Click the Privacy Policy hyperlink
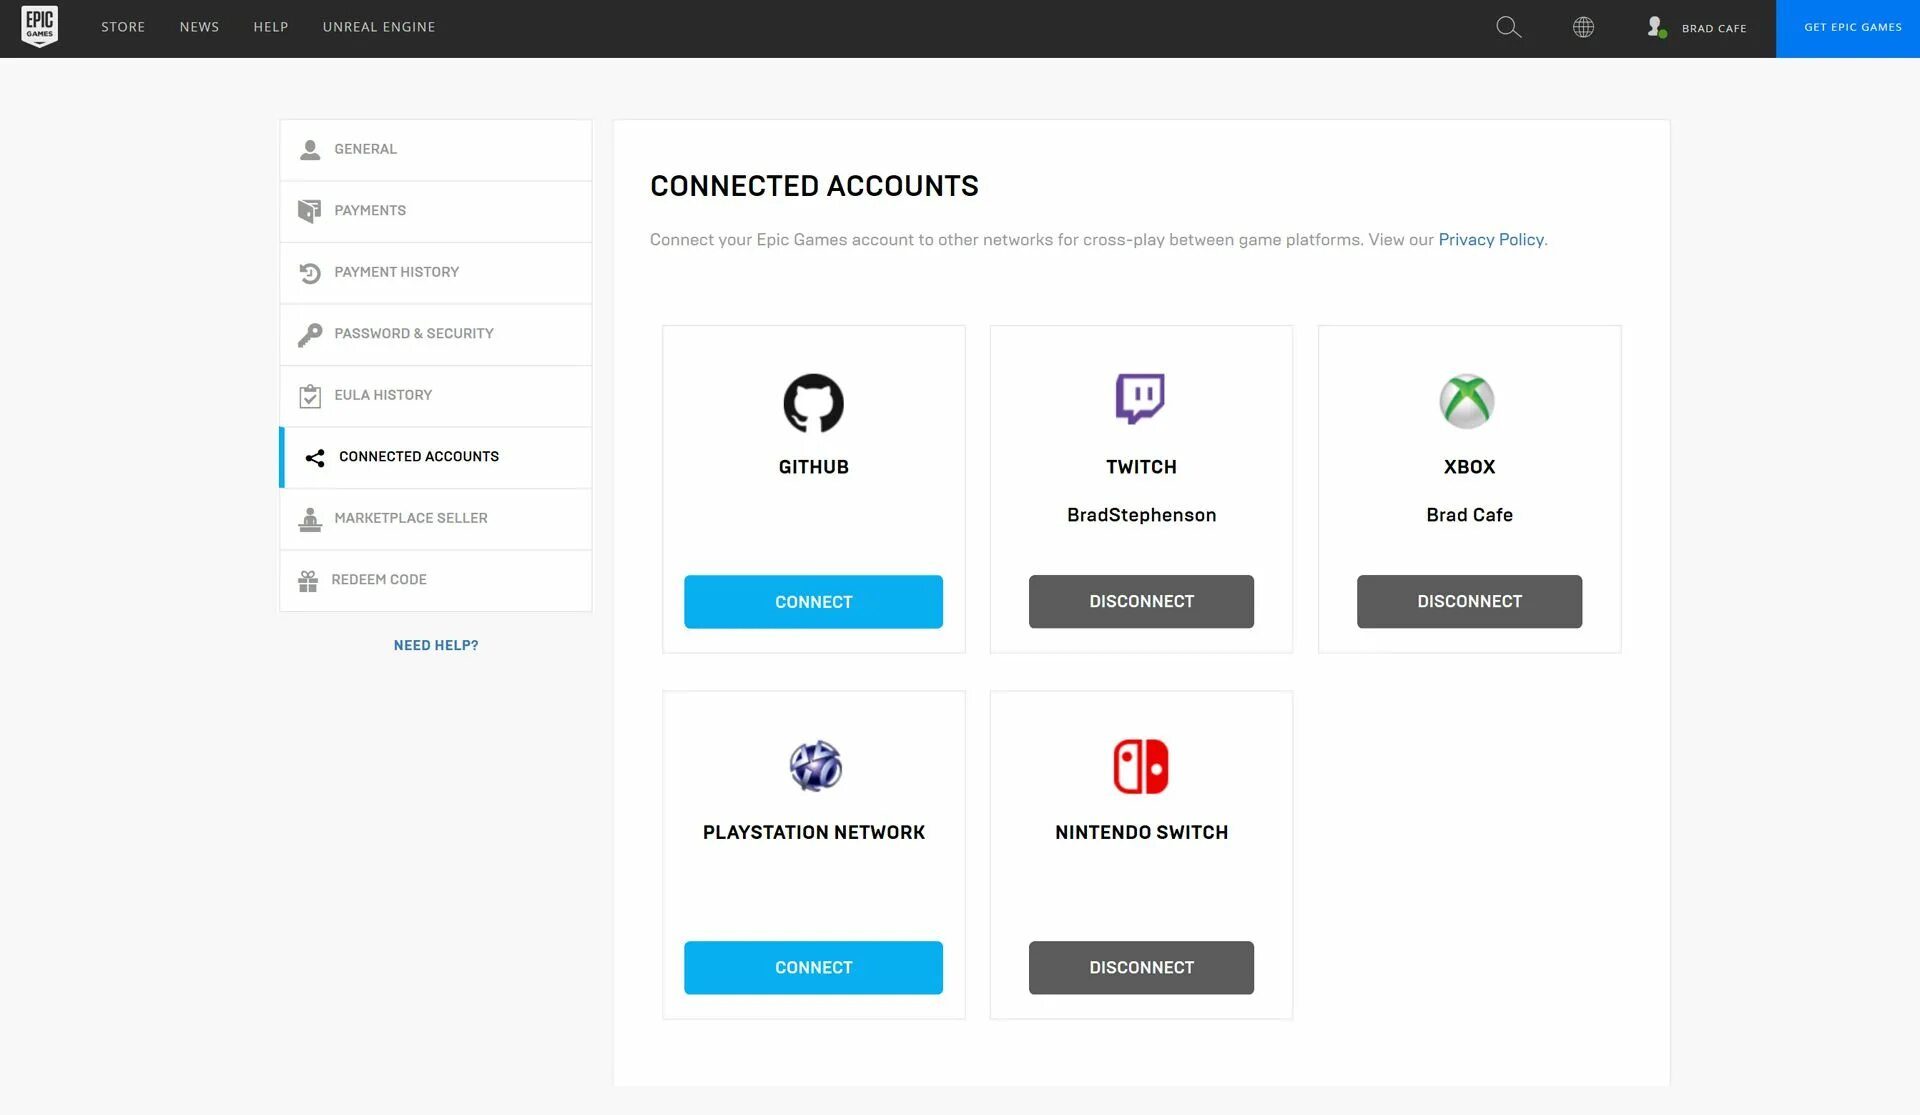This screenshot has width=1920, height=1115. tap(1490, 239)
